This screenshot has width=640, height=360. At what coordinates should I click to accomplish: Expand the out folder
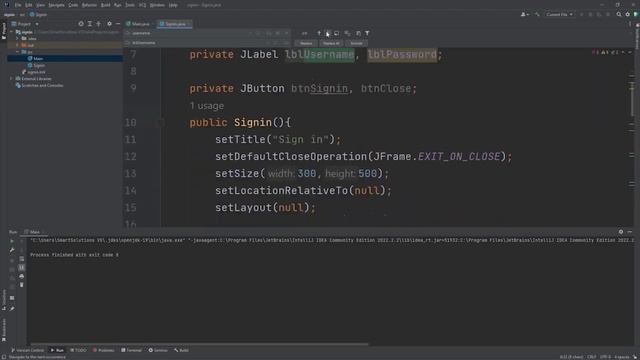click(x=17, y=45)
